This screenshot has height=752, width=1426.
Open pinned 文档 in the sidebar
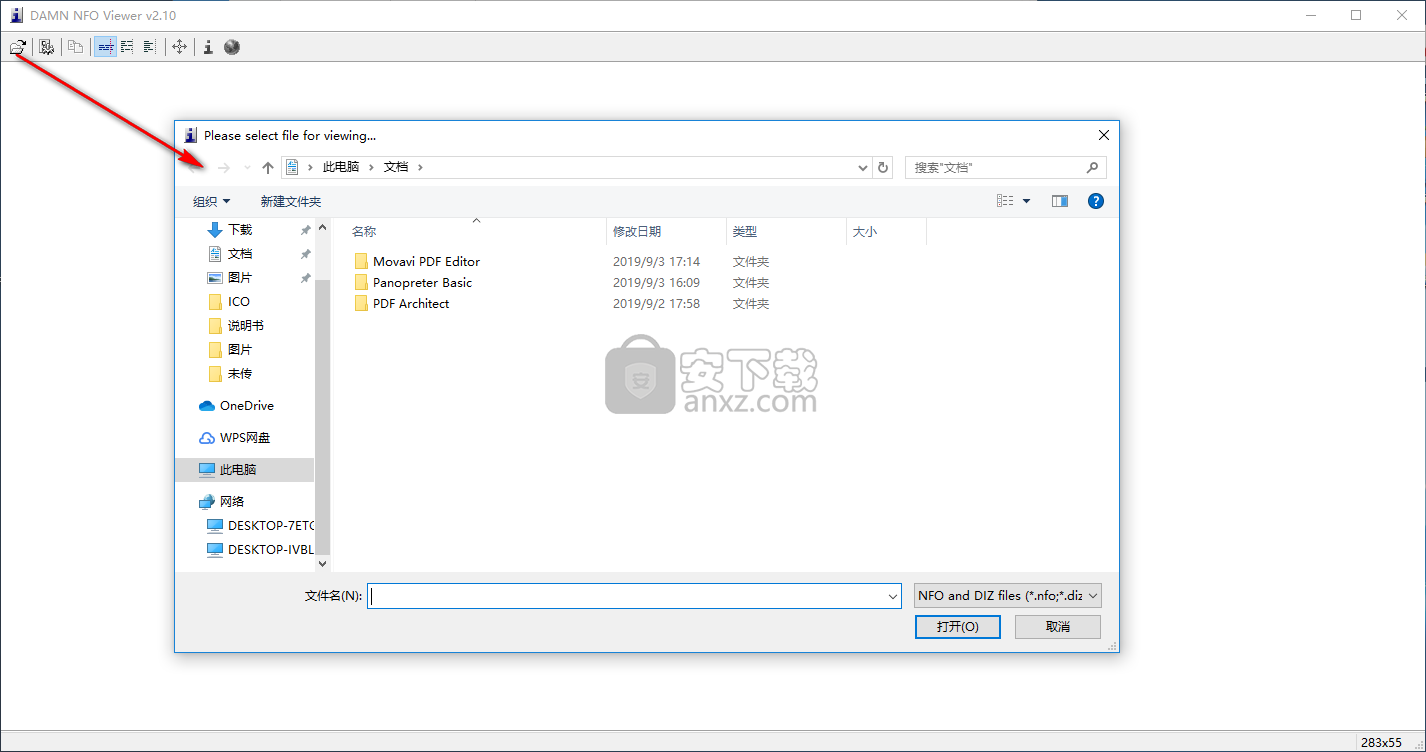pos(240,254)
